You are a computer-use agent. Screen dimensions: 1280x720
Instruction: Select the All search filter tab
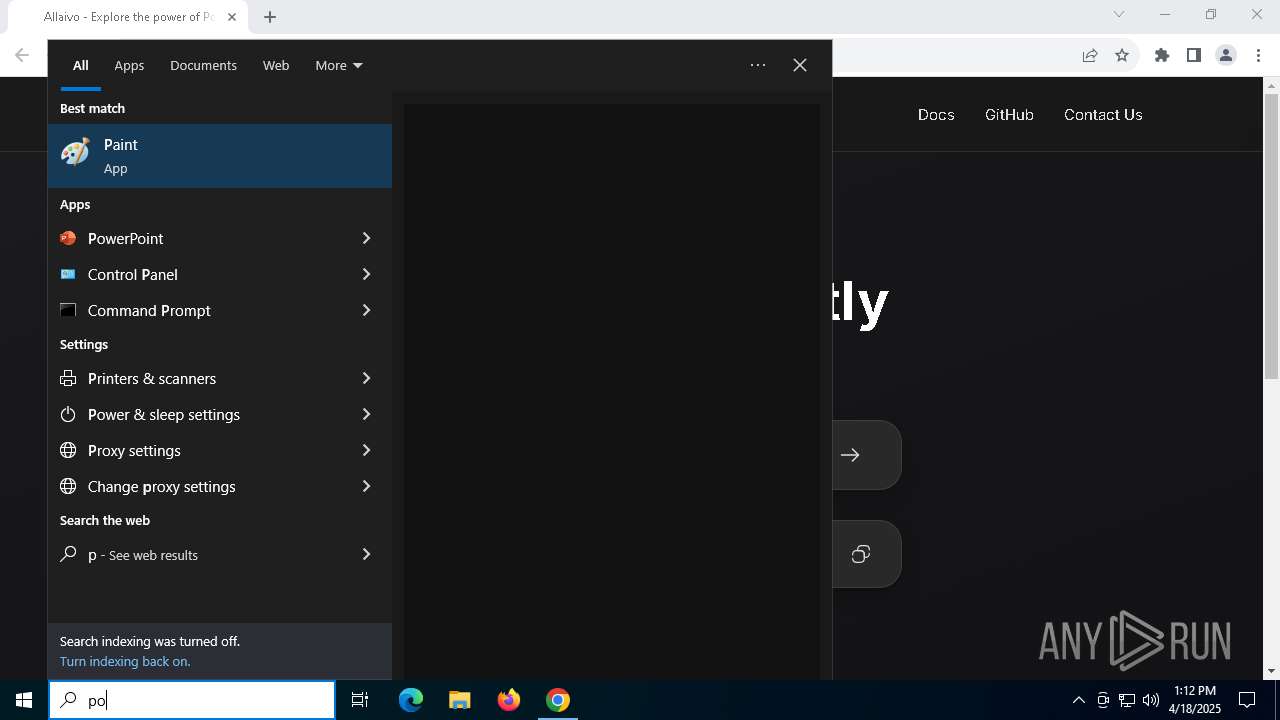click(81, 65)
